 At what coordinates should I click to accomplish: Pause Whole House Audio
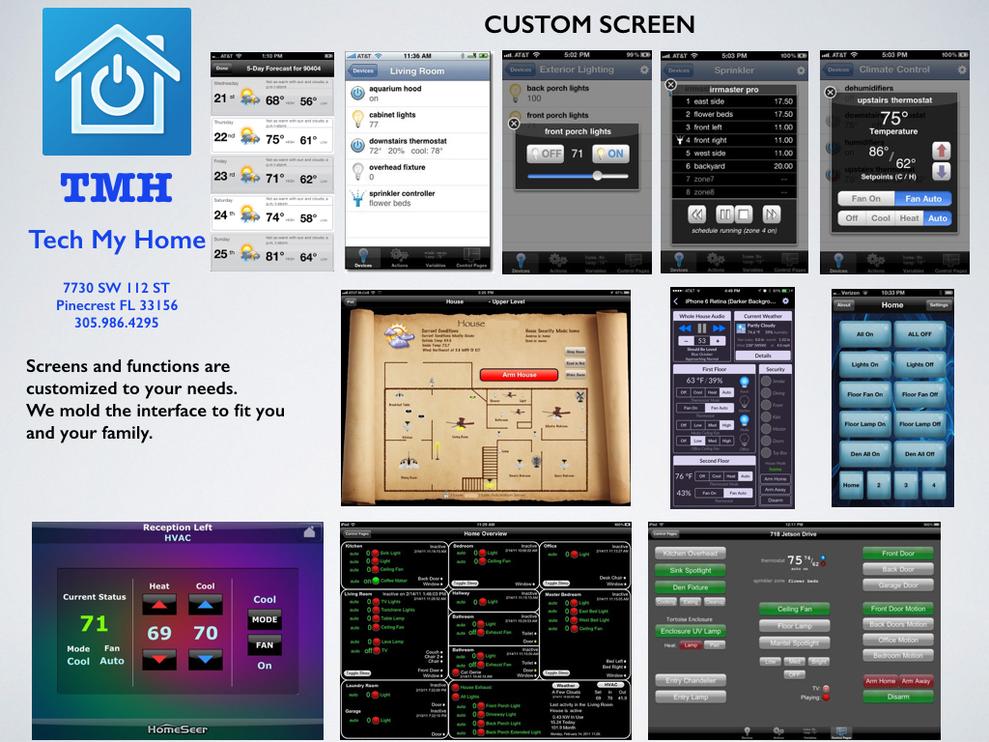click(x=701, y=328)
